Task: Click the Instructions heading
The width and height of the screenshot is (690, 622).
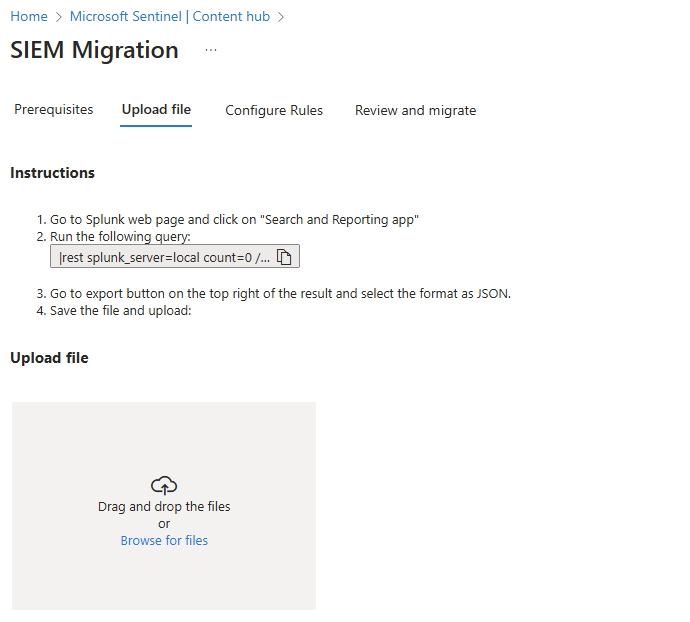Action: [52, 173]
